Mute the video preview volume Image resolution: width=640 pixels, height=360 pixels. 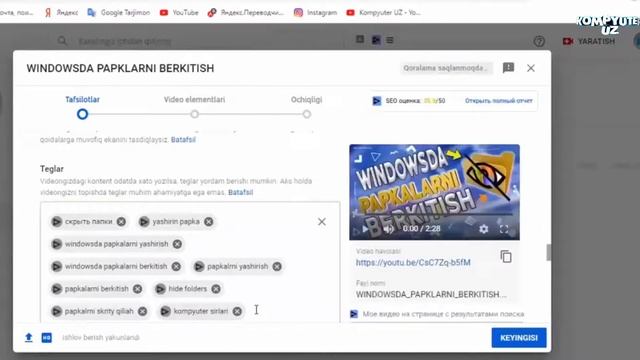[388, 229]
